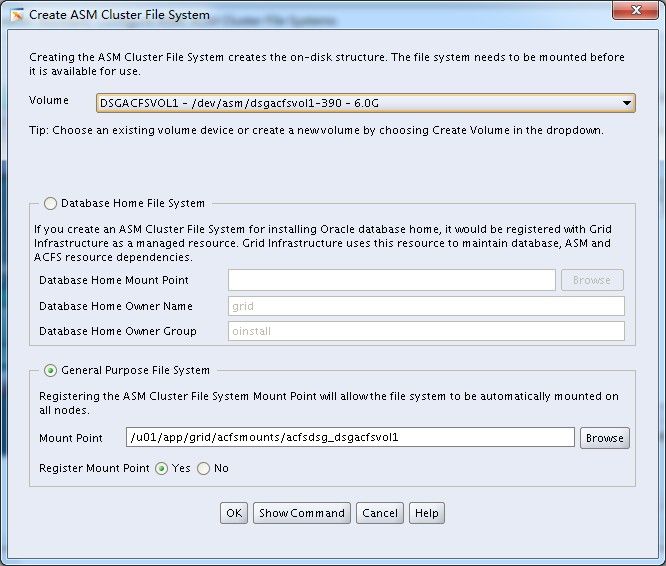The width and height of the screenshot is (666, 566).
Task: Click the Database Home Owner Name field
Action: (x=426, y=306)
